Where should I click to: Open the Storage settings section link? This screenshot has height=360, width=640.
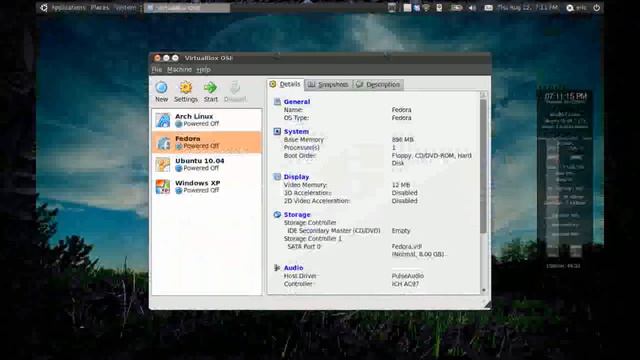(x=297, y=214)
